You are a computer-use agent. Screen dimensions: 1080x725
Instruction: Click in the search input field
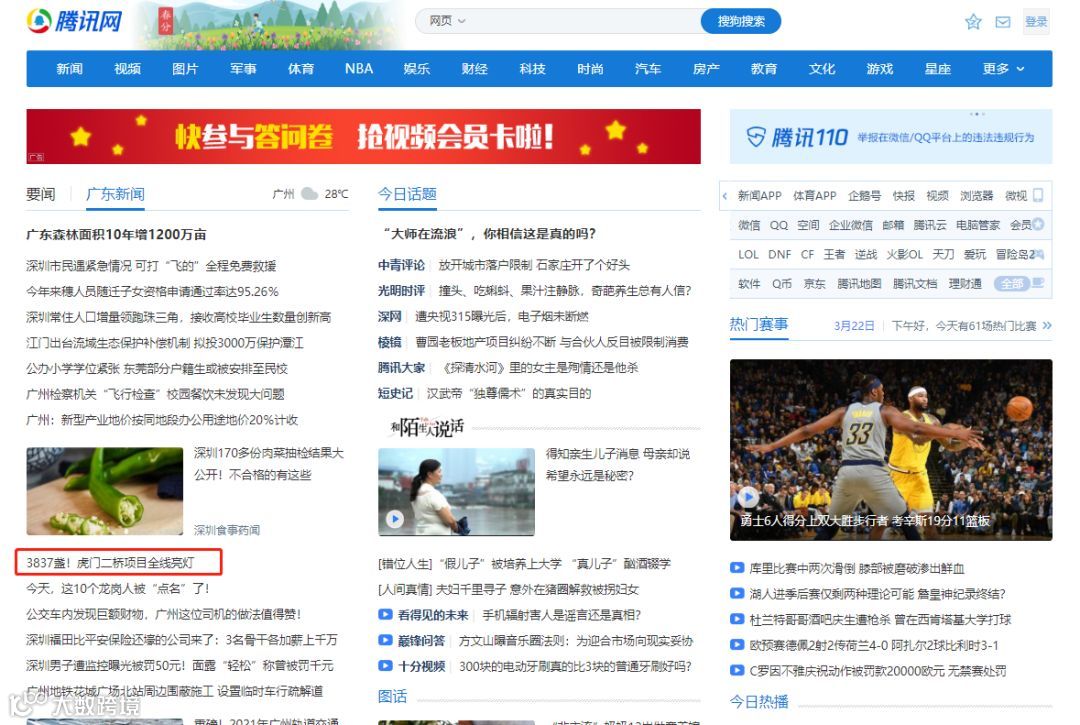pos(584,21)
